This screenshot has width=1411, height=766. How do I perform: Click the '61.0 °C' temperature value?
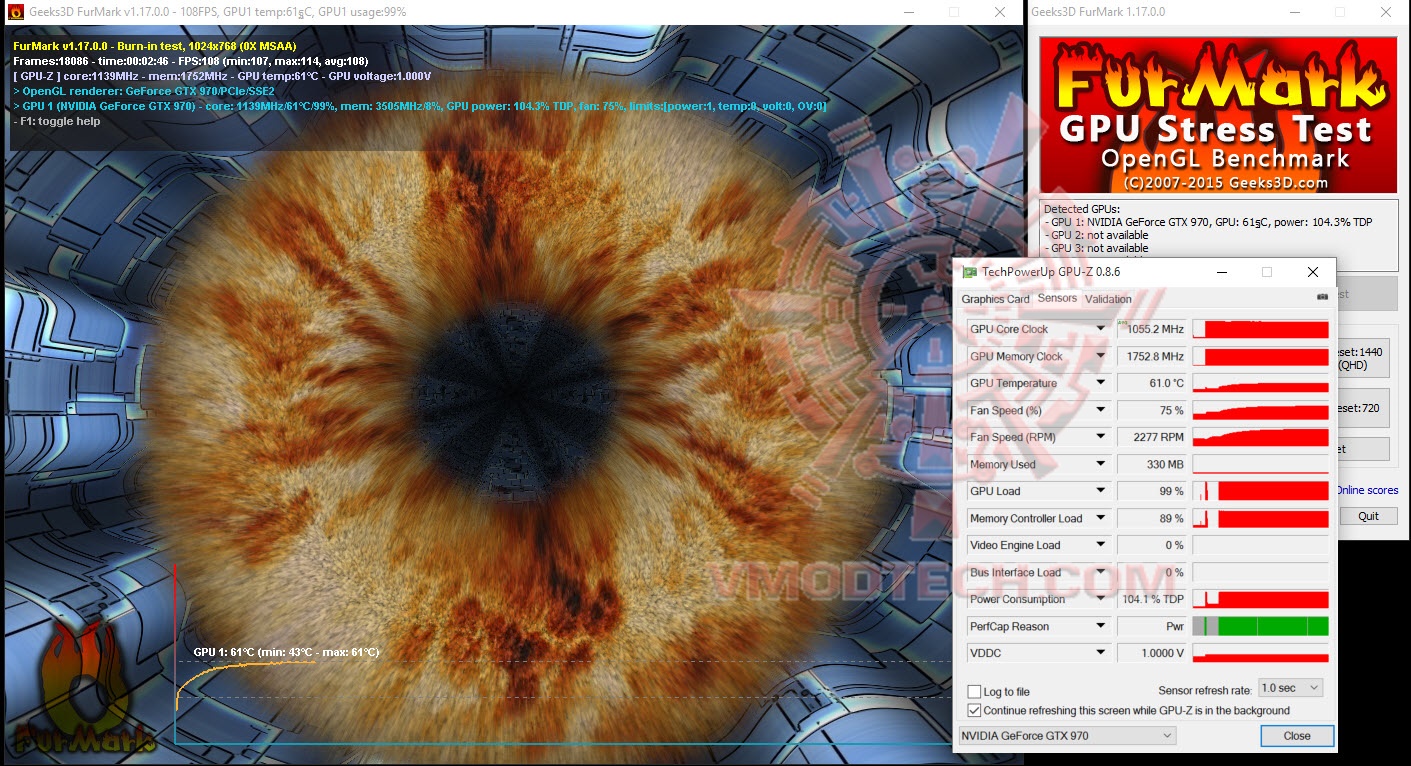click(x=1166, y=383)
